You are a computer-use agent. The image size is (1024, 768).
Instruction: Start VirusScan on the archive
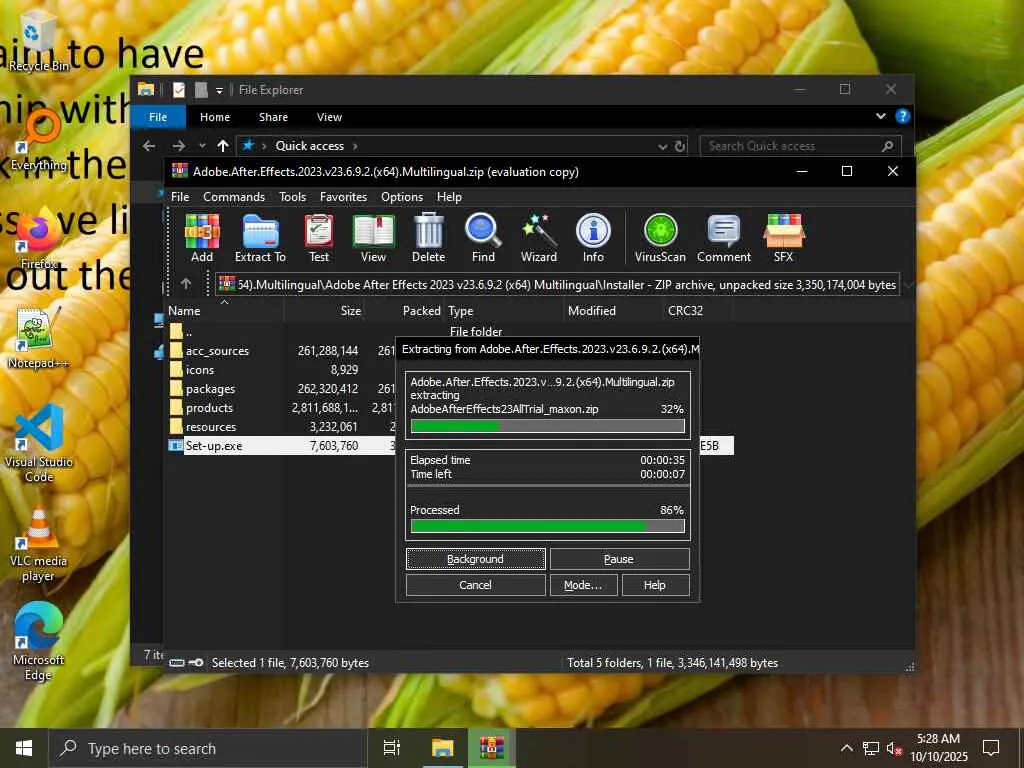pos(660,238)
